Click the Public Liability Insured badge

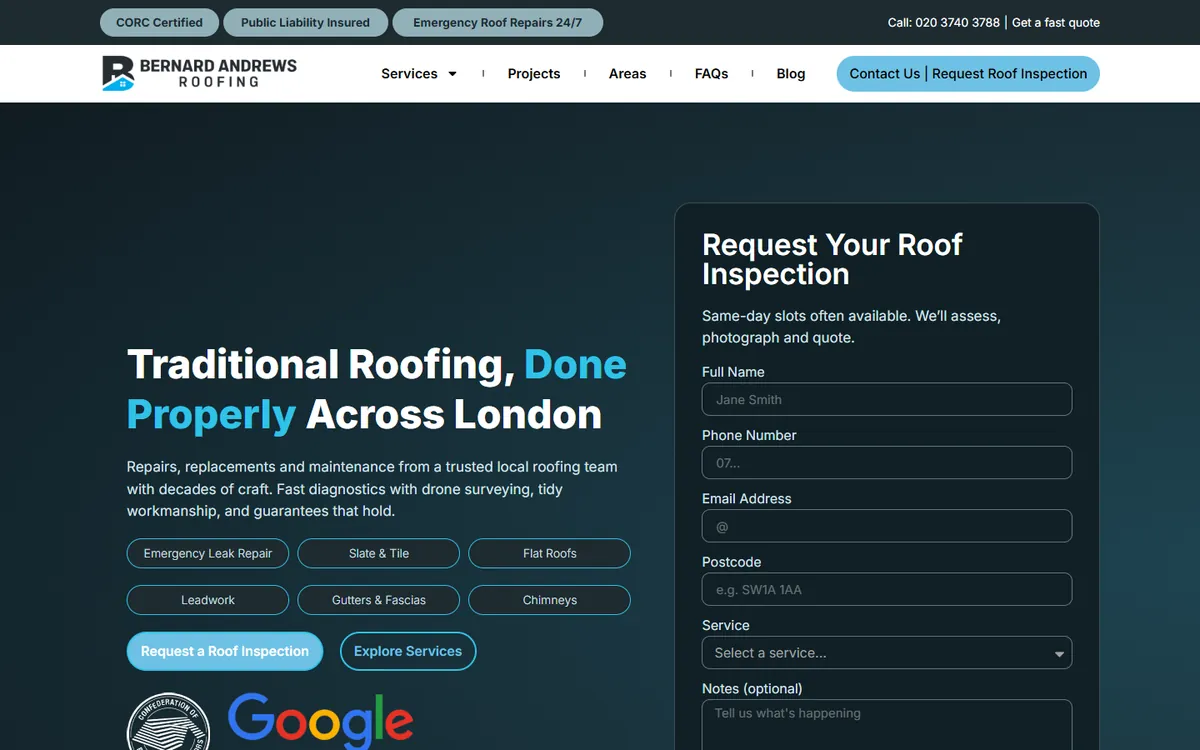click(x=305, y=22)
